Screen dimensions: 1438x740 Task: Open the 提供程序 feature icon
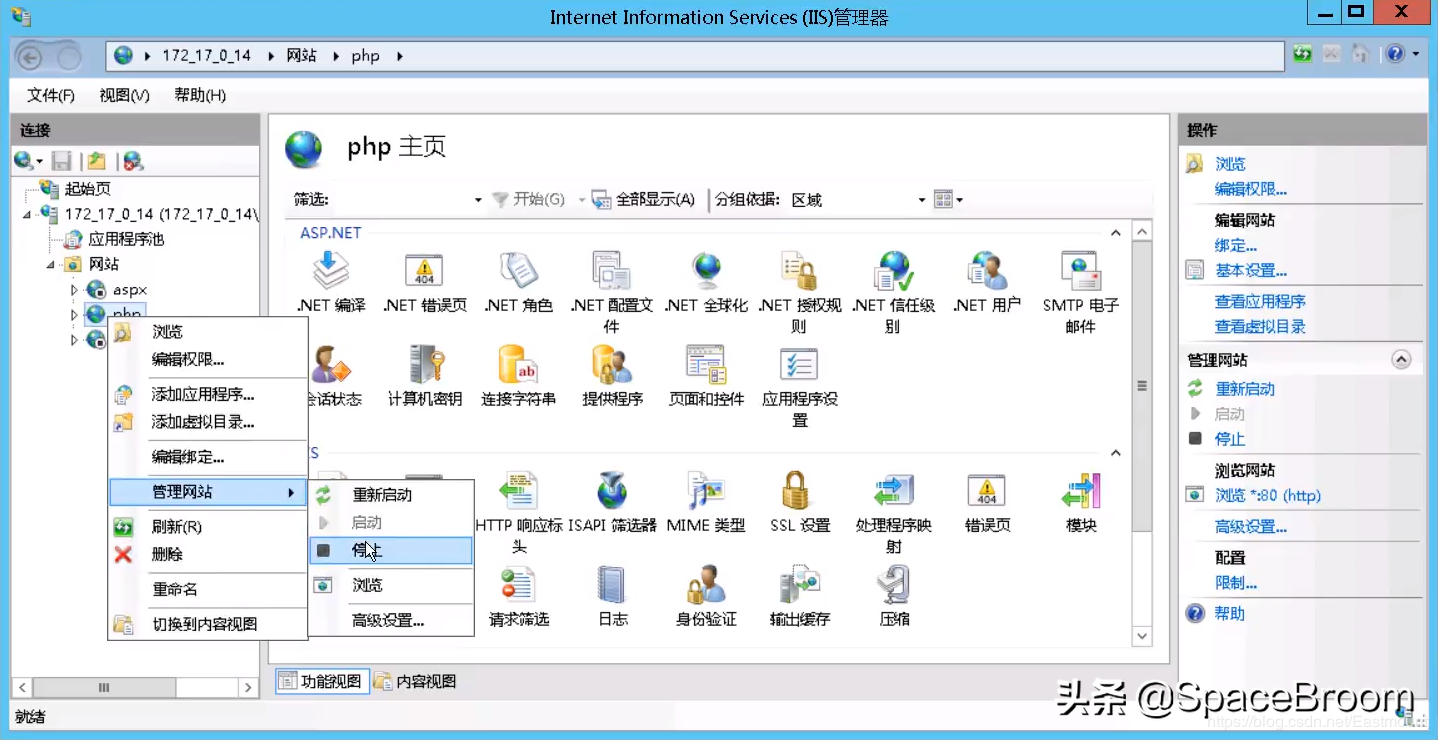click(611, 364)
